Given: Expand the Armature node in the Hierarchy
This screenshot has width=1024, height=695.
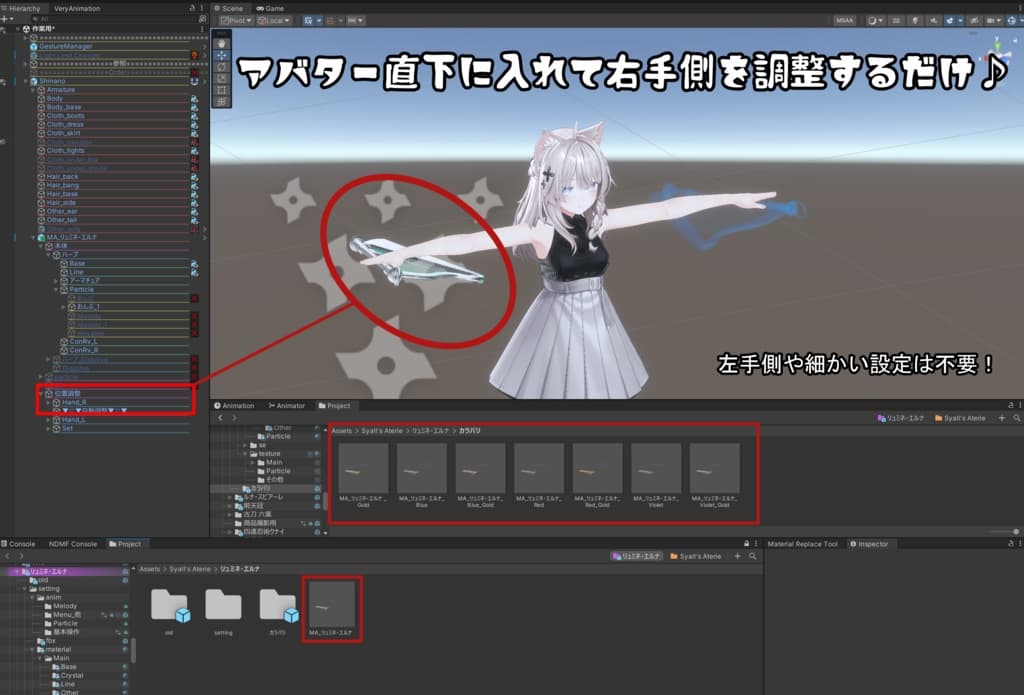Looking at the screenshot, I should tap(33, 90).
